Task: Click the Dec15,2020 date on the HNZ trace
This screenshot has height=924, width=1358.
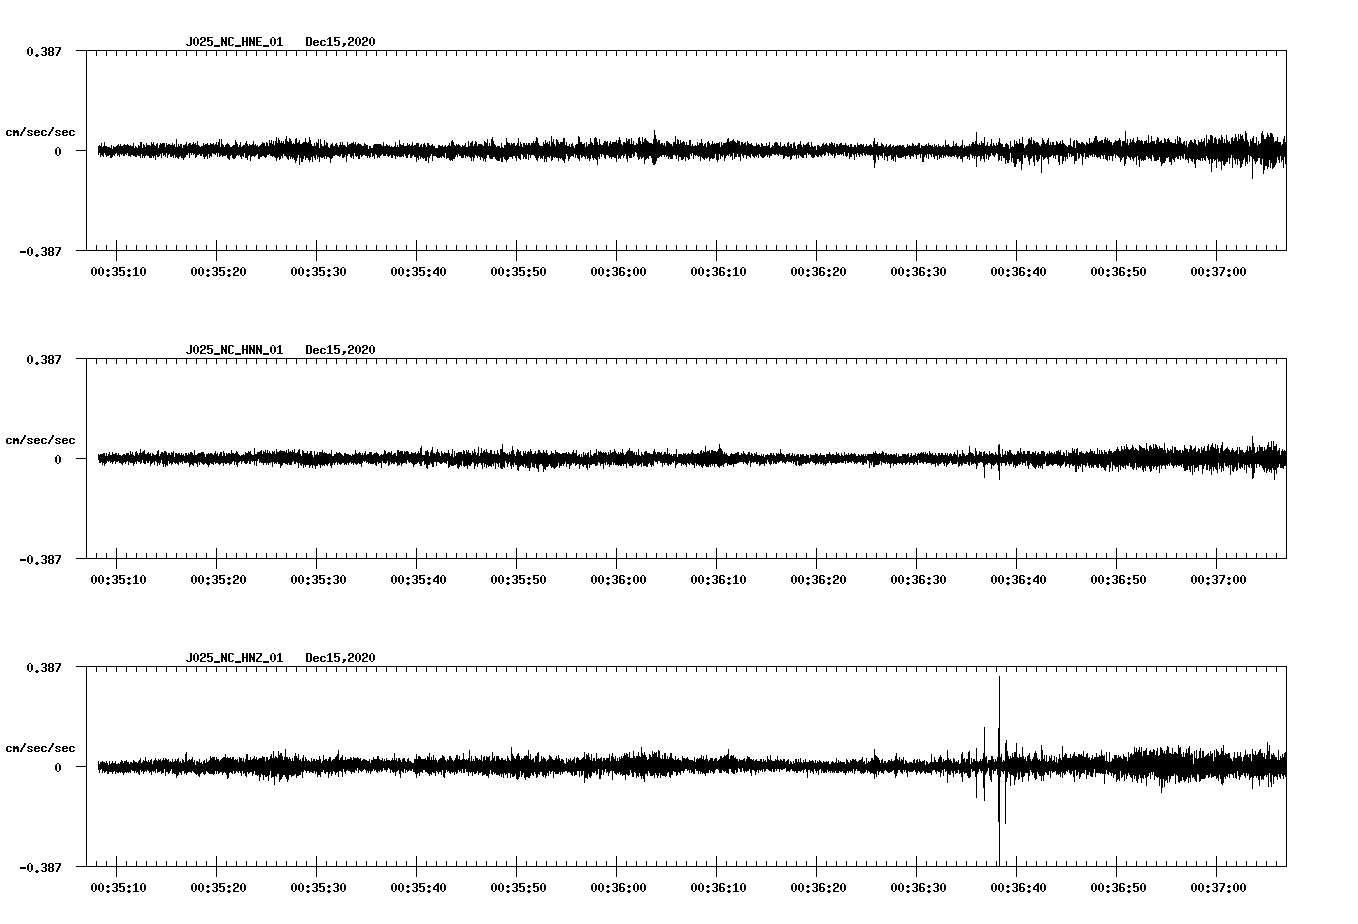Action: (342, 655)
